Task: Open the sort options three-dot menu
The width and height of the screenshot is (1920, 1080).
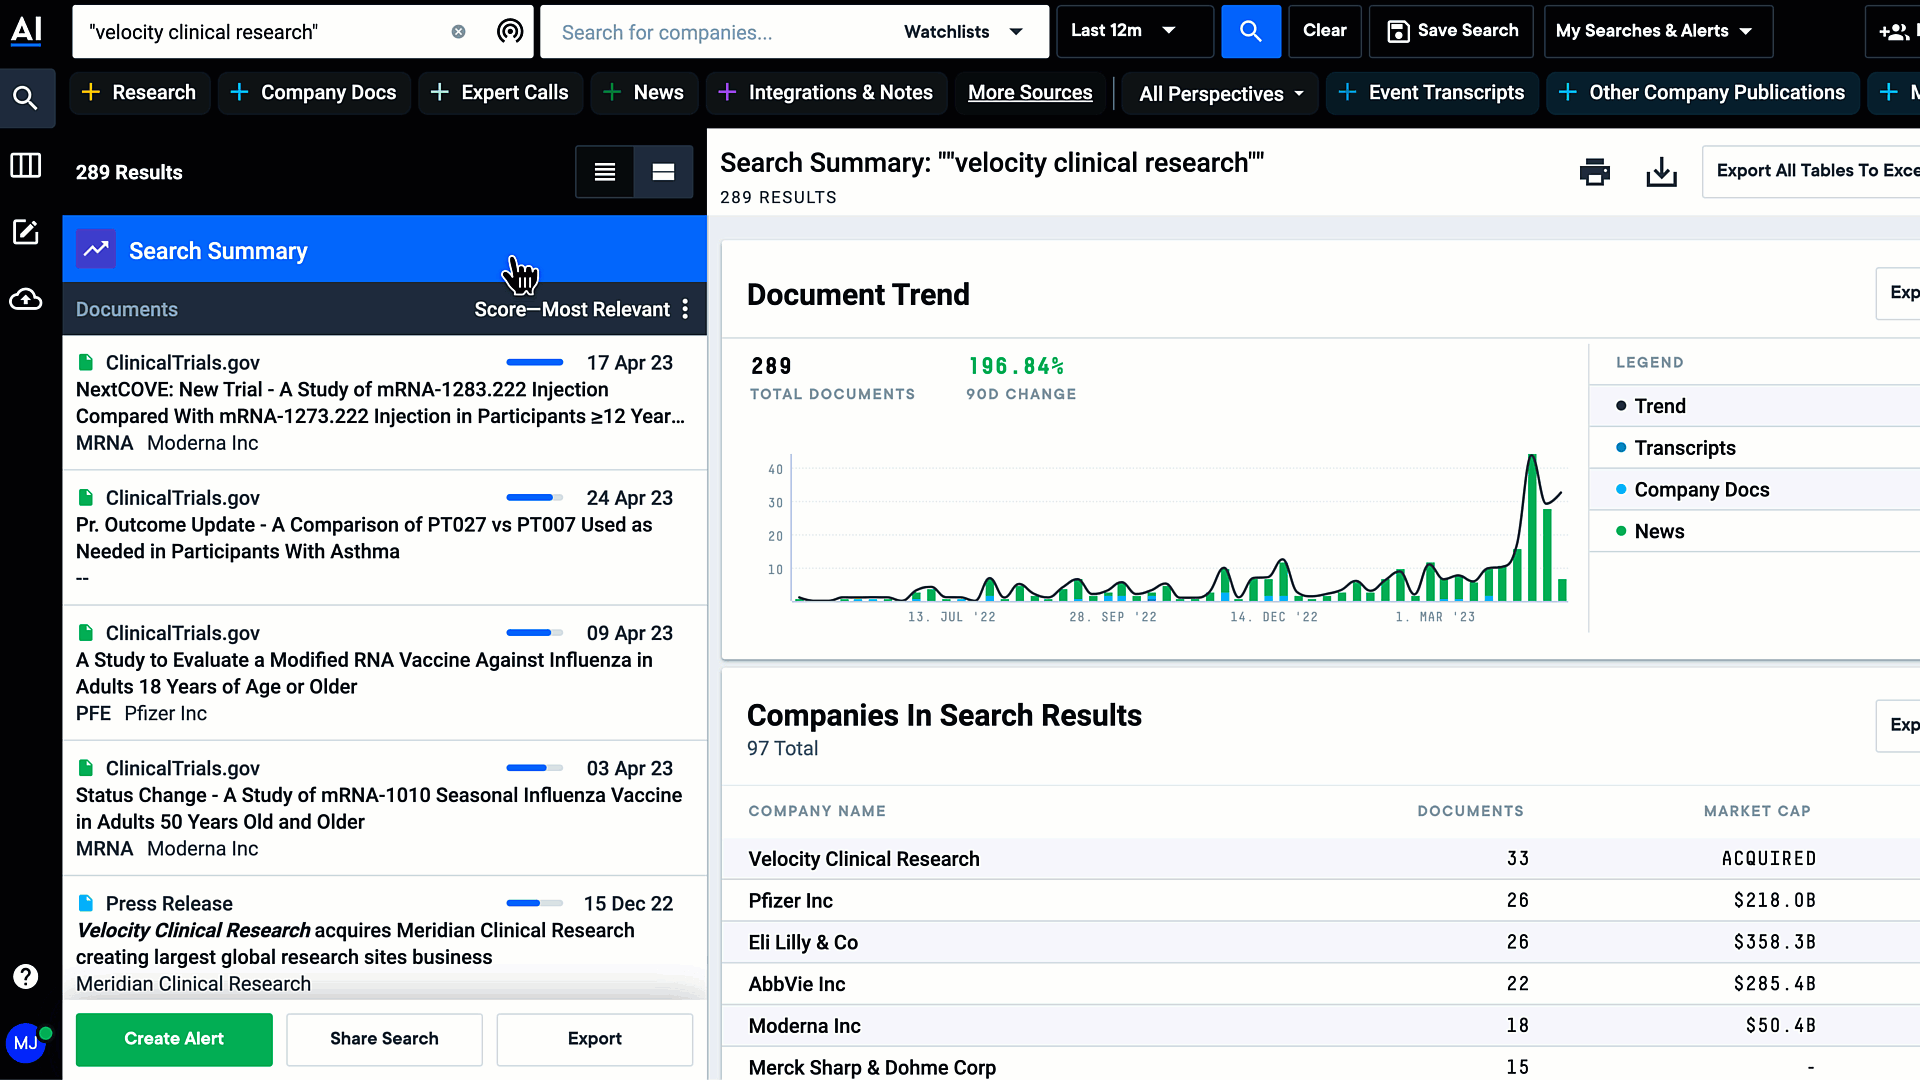Action: pyautogui.click(x=685, y=309)
